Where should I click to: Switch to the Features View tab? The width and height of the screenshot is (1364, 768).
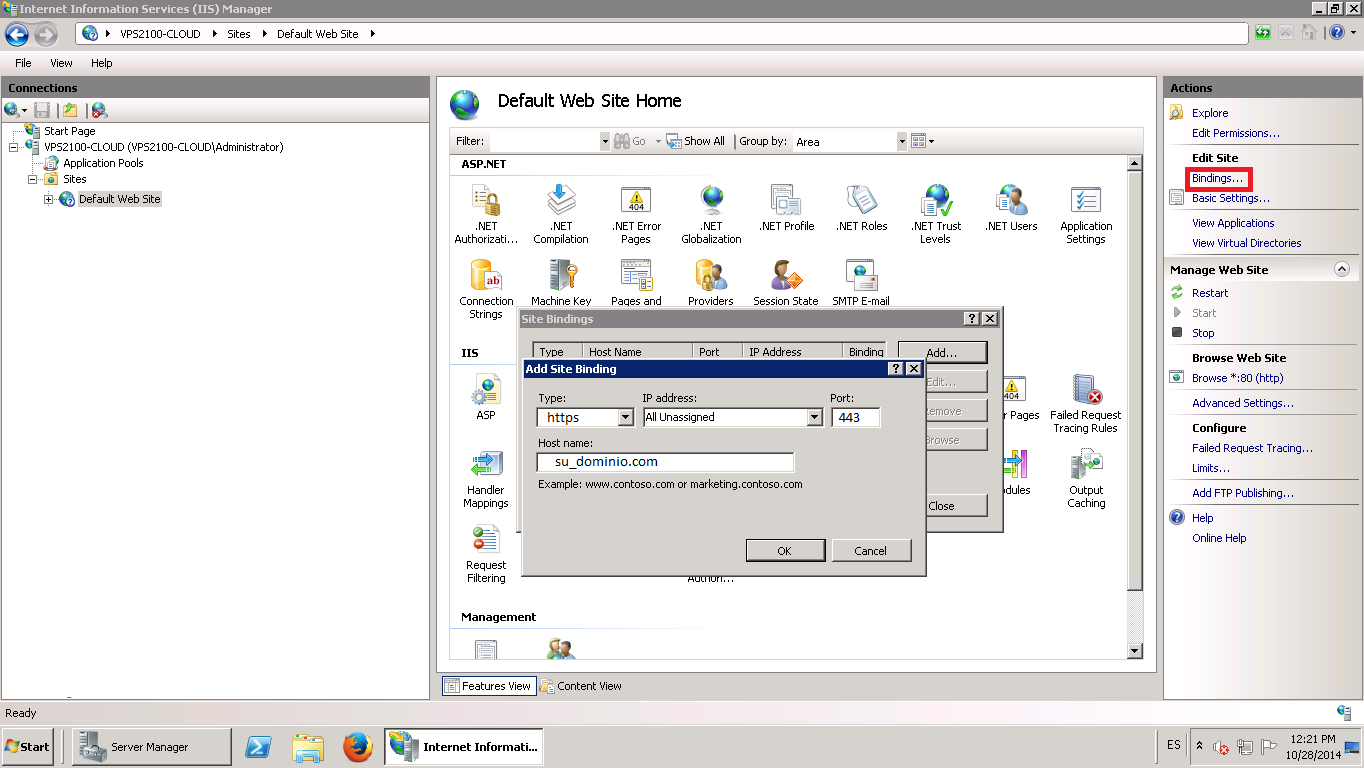coord(489,686)
